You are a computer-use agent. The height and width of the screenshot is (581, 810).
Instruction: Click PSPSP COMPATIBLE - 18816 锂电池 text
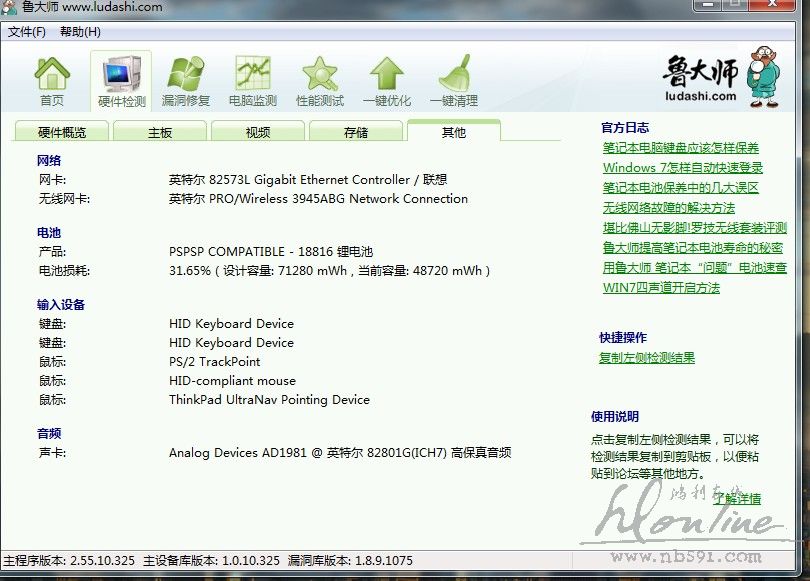click(x=271, y=252)
